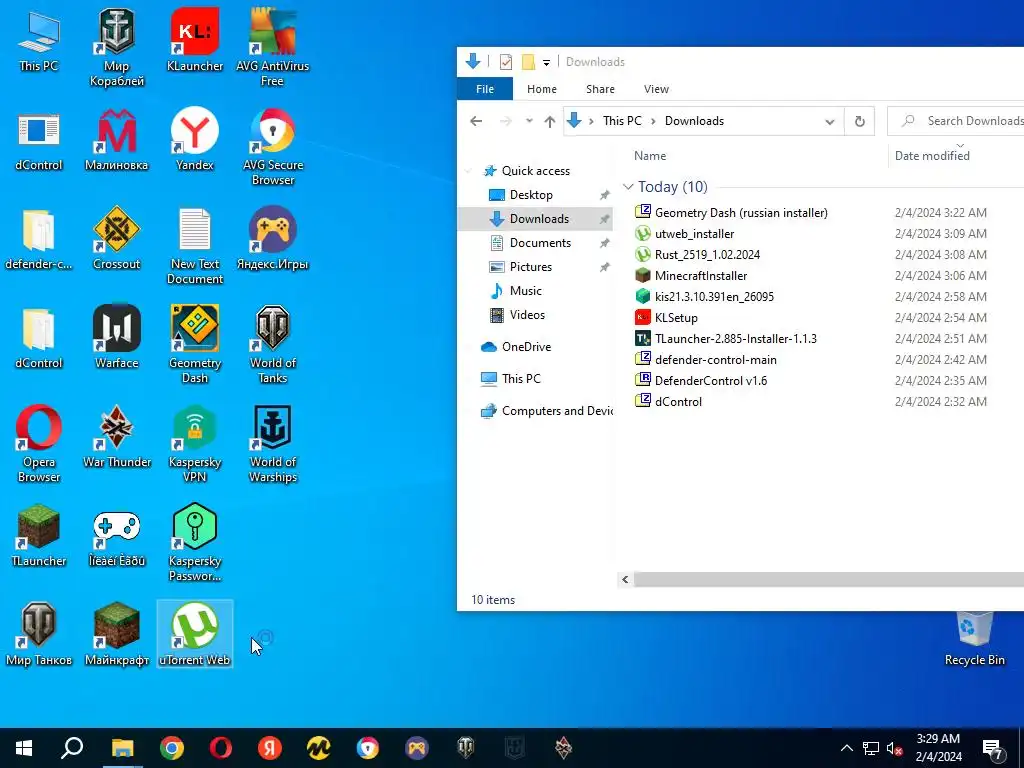
Task: Select the TLauncher desktop icon
Action: click(x=39, y=536)
